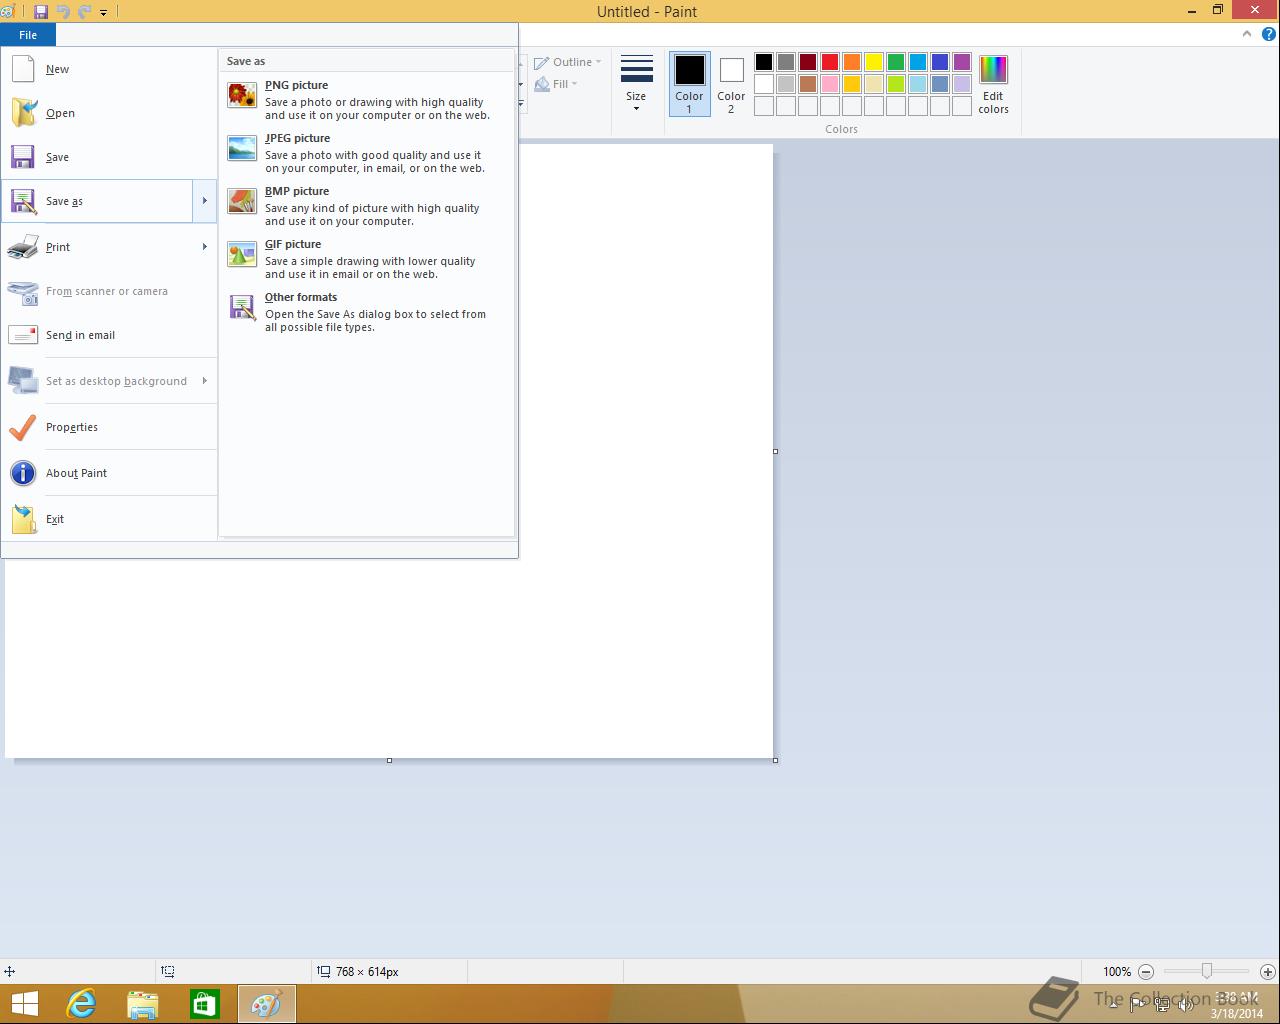Image resolution: width=1280 pixels, height=1024 pixels.
Task: Click the JPEG picture icon
Action: (x=242, y=148)
